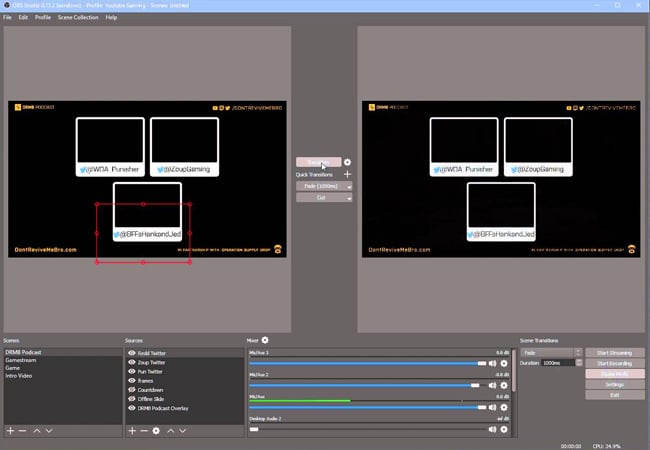Viewport: 650px width, 450px height.
Task: Click Start Recording
Action: (615, 363)
